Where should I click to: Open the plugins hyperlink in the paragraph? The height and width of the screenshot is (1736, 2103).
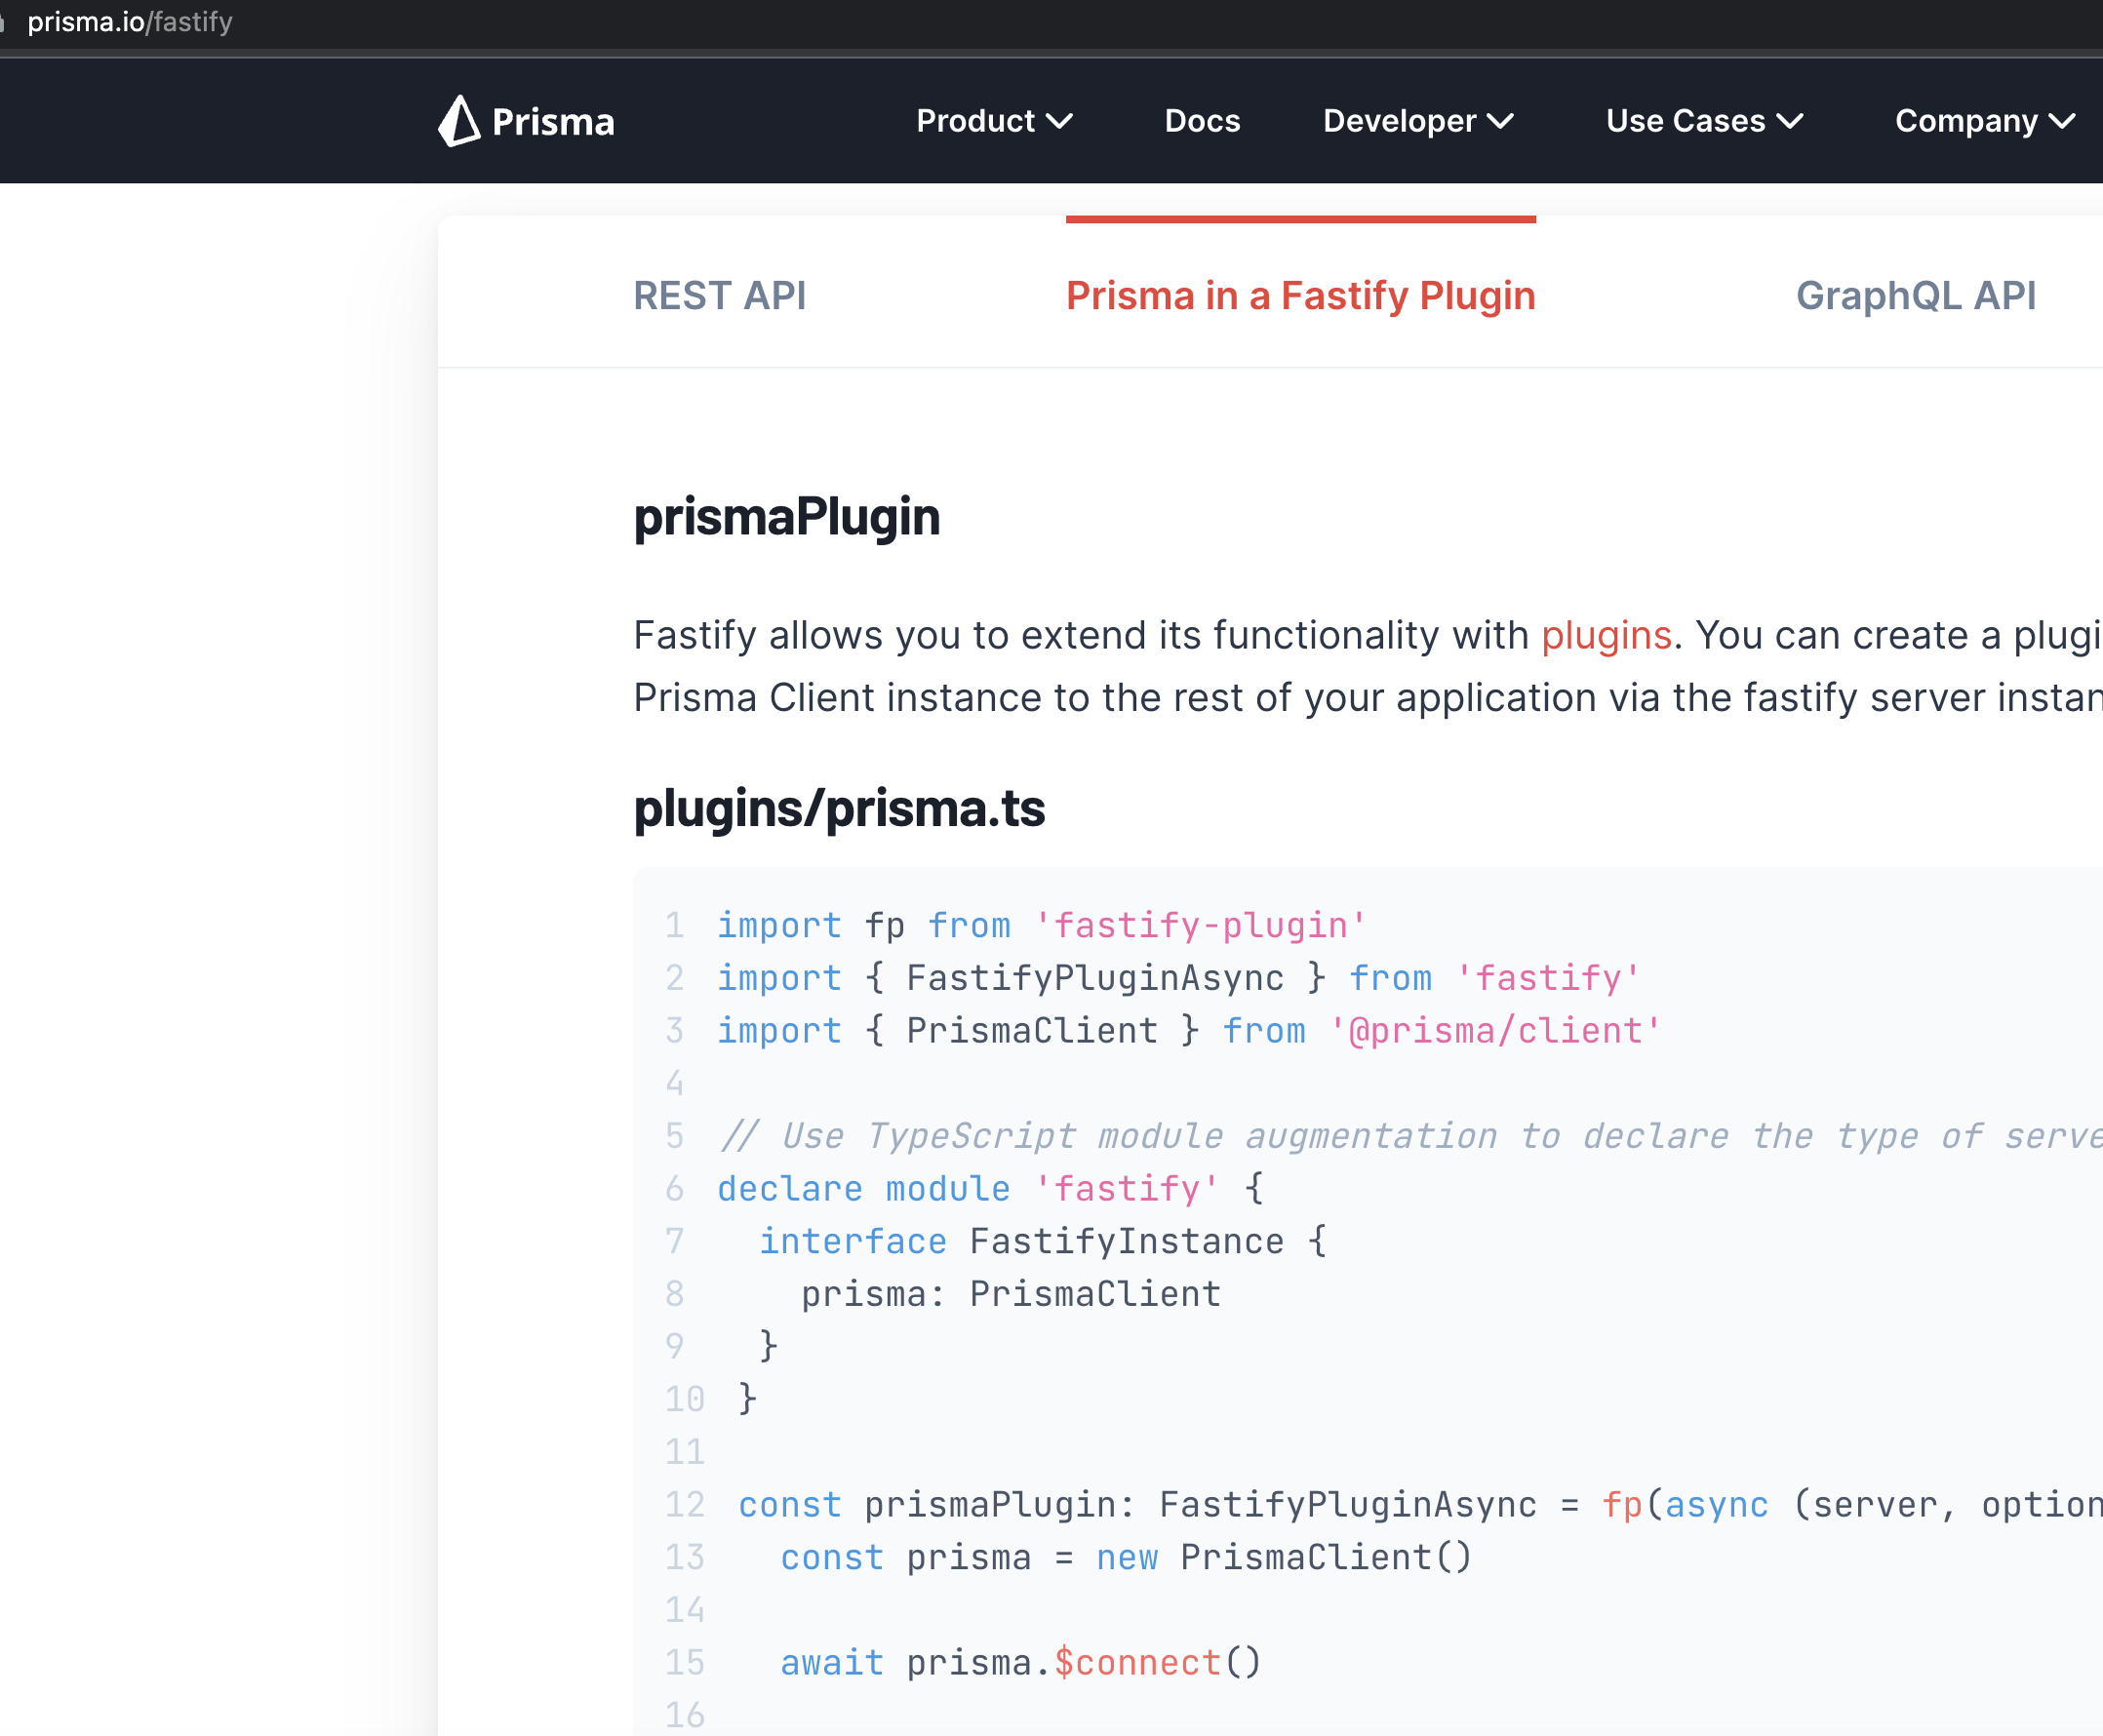click(1605, 635)
